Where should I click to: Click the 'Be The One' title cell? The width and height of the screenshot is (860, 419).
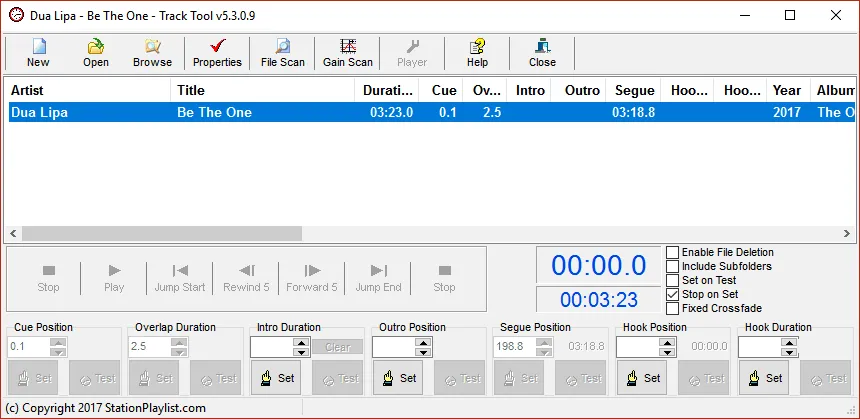point(214,112)
